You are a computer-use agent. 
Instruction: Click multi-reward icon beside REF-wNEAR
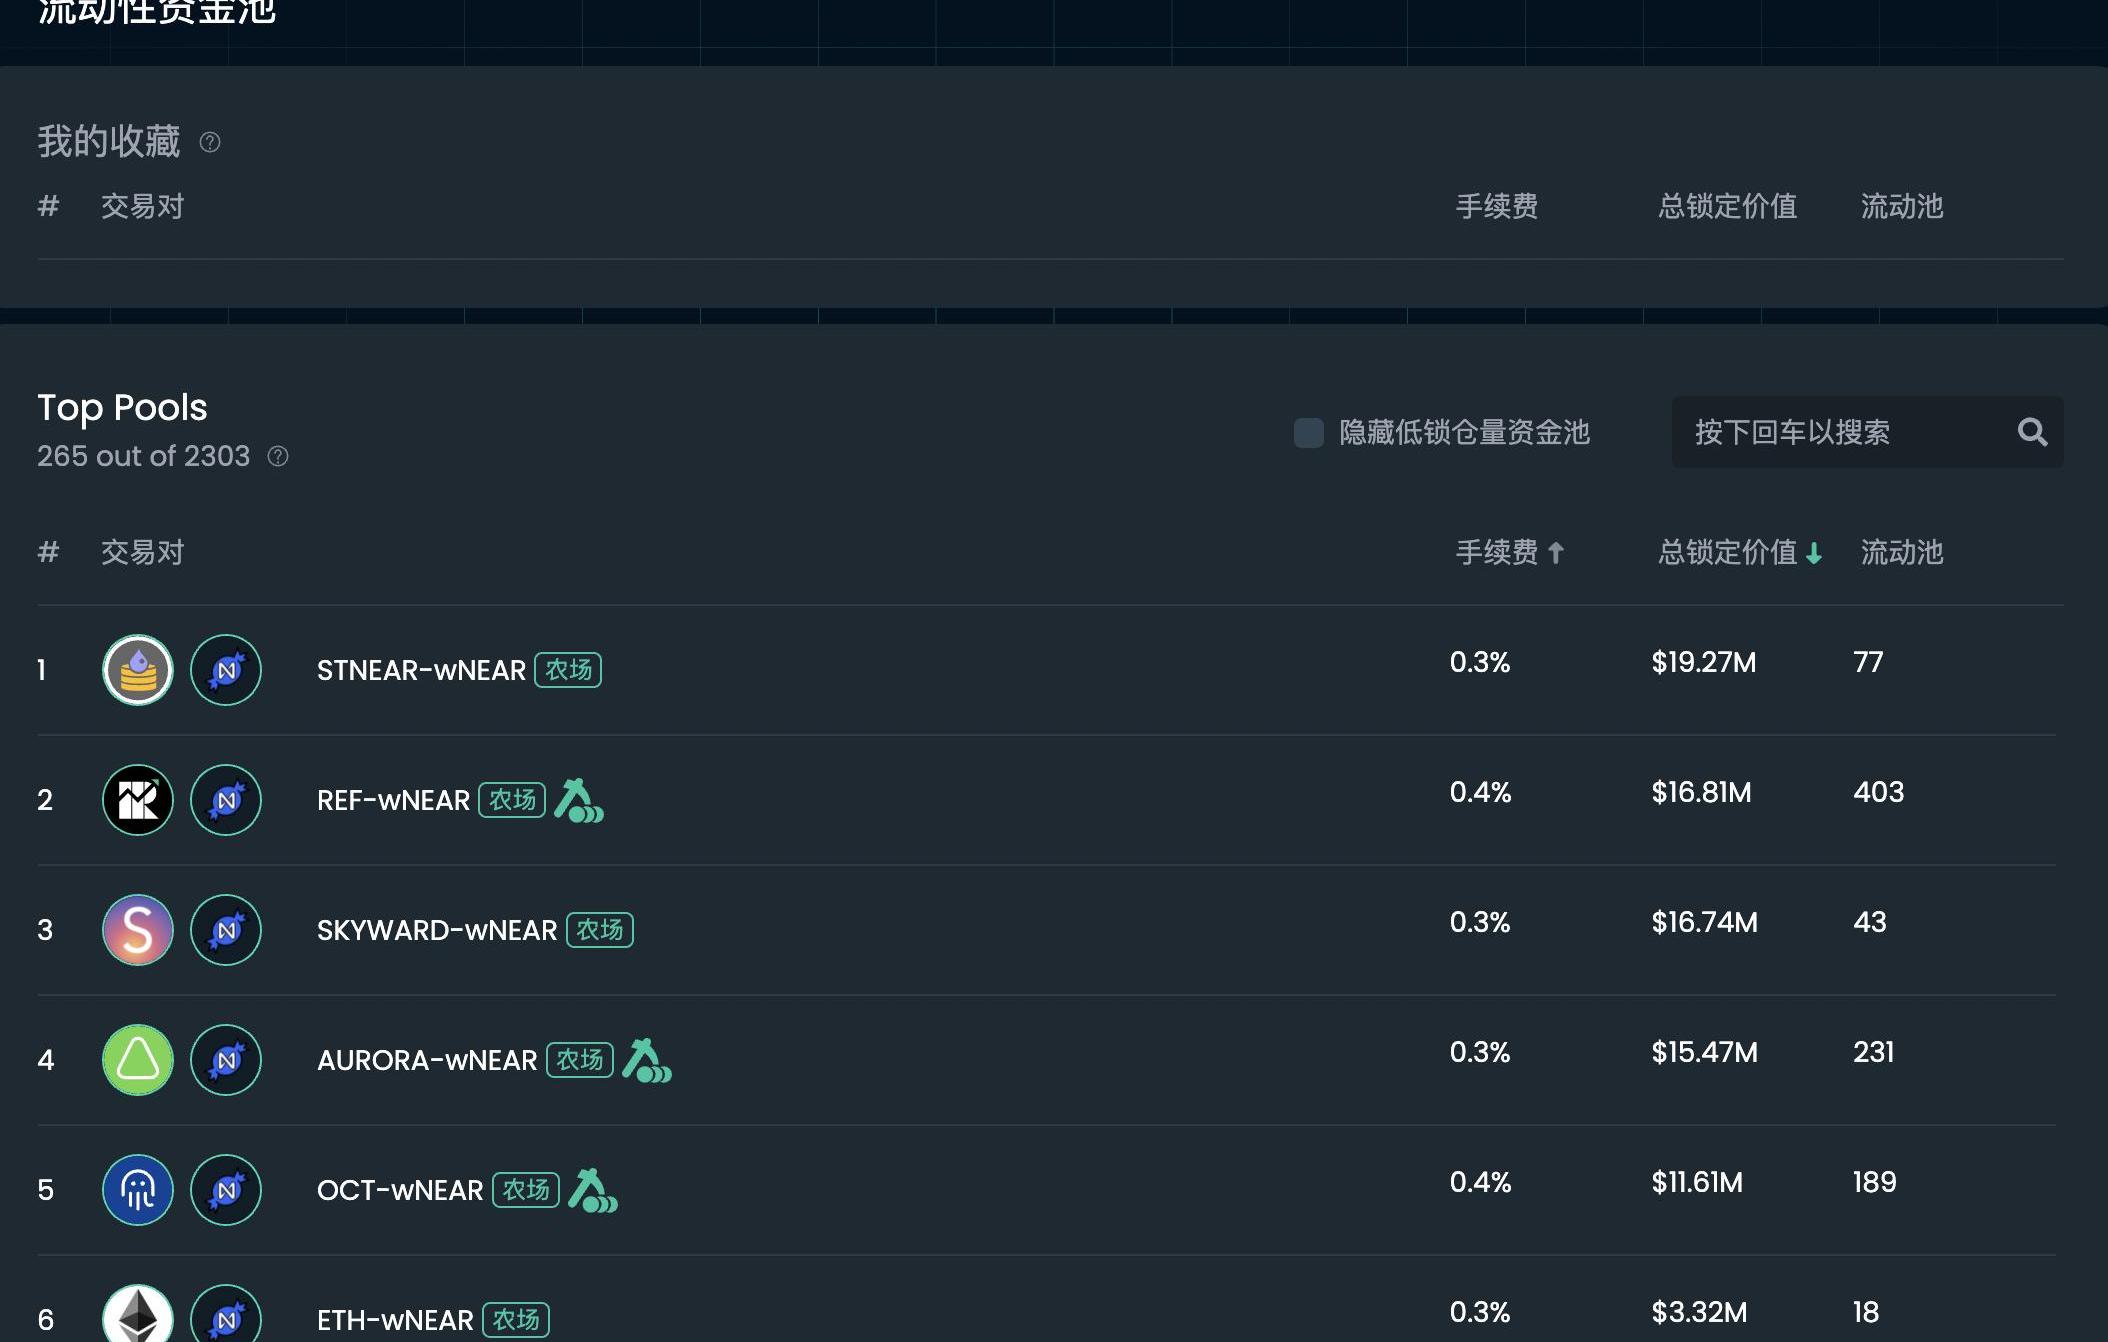pyautogui.click(x=579, y=801)
